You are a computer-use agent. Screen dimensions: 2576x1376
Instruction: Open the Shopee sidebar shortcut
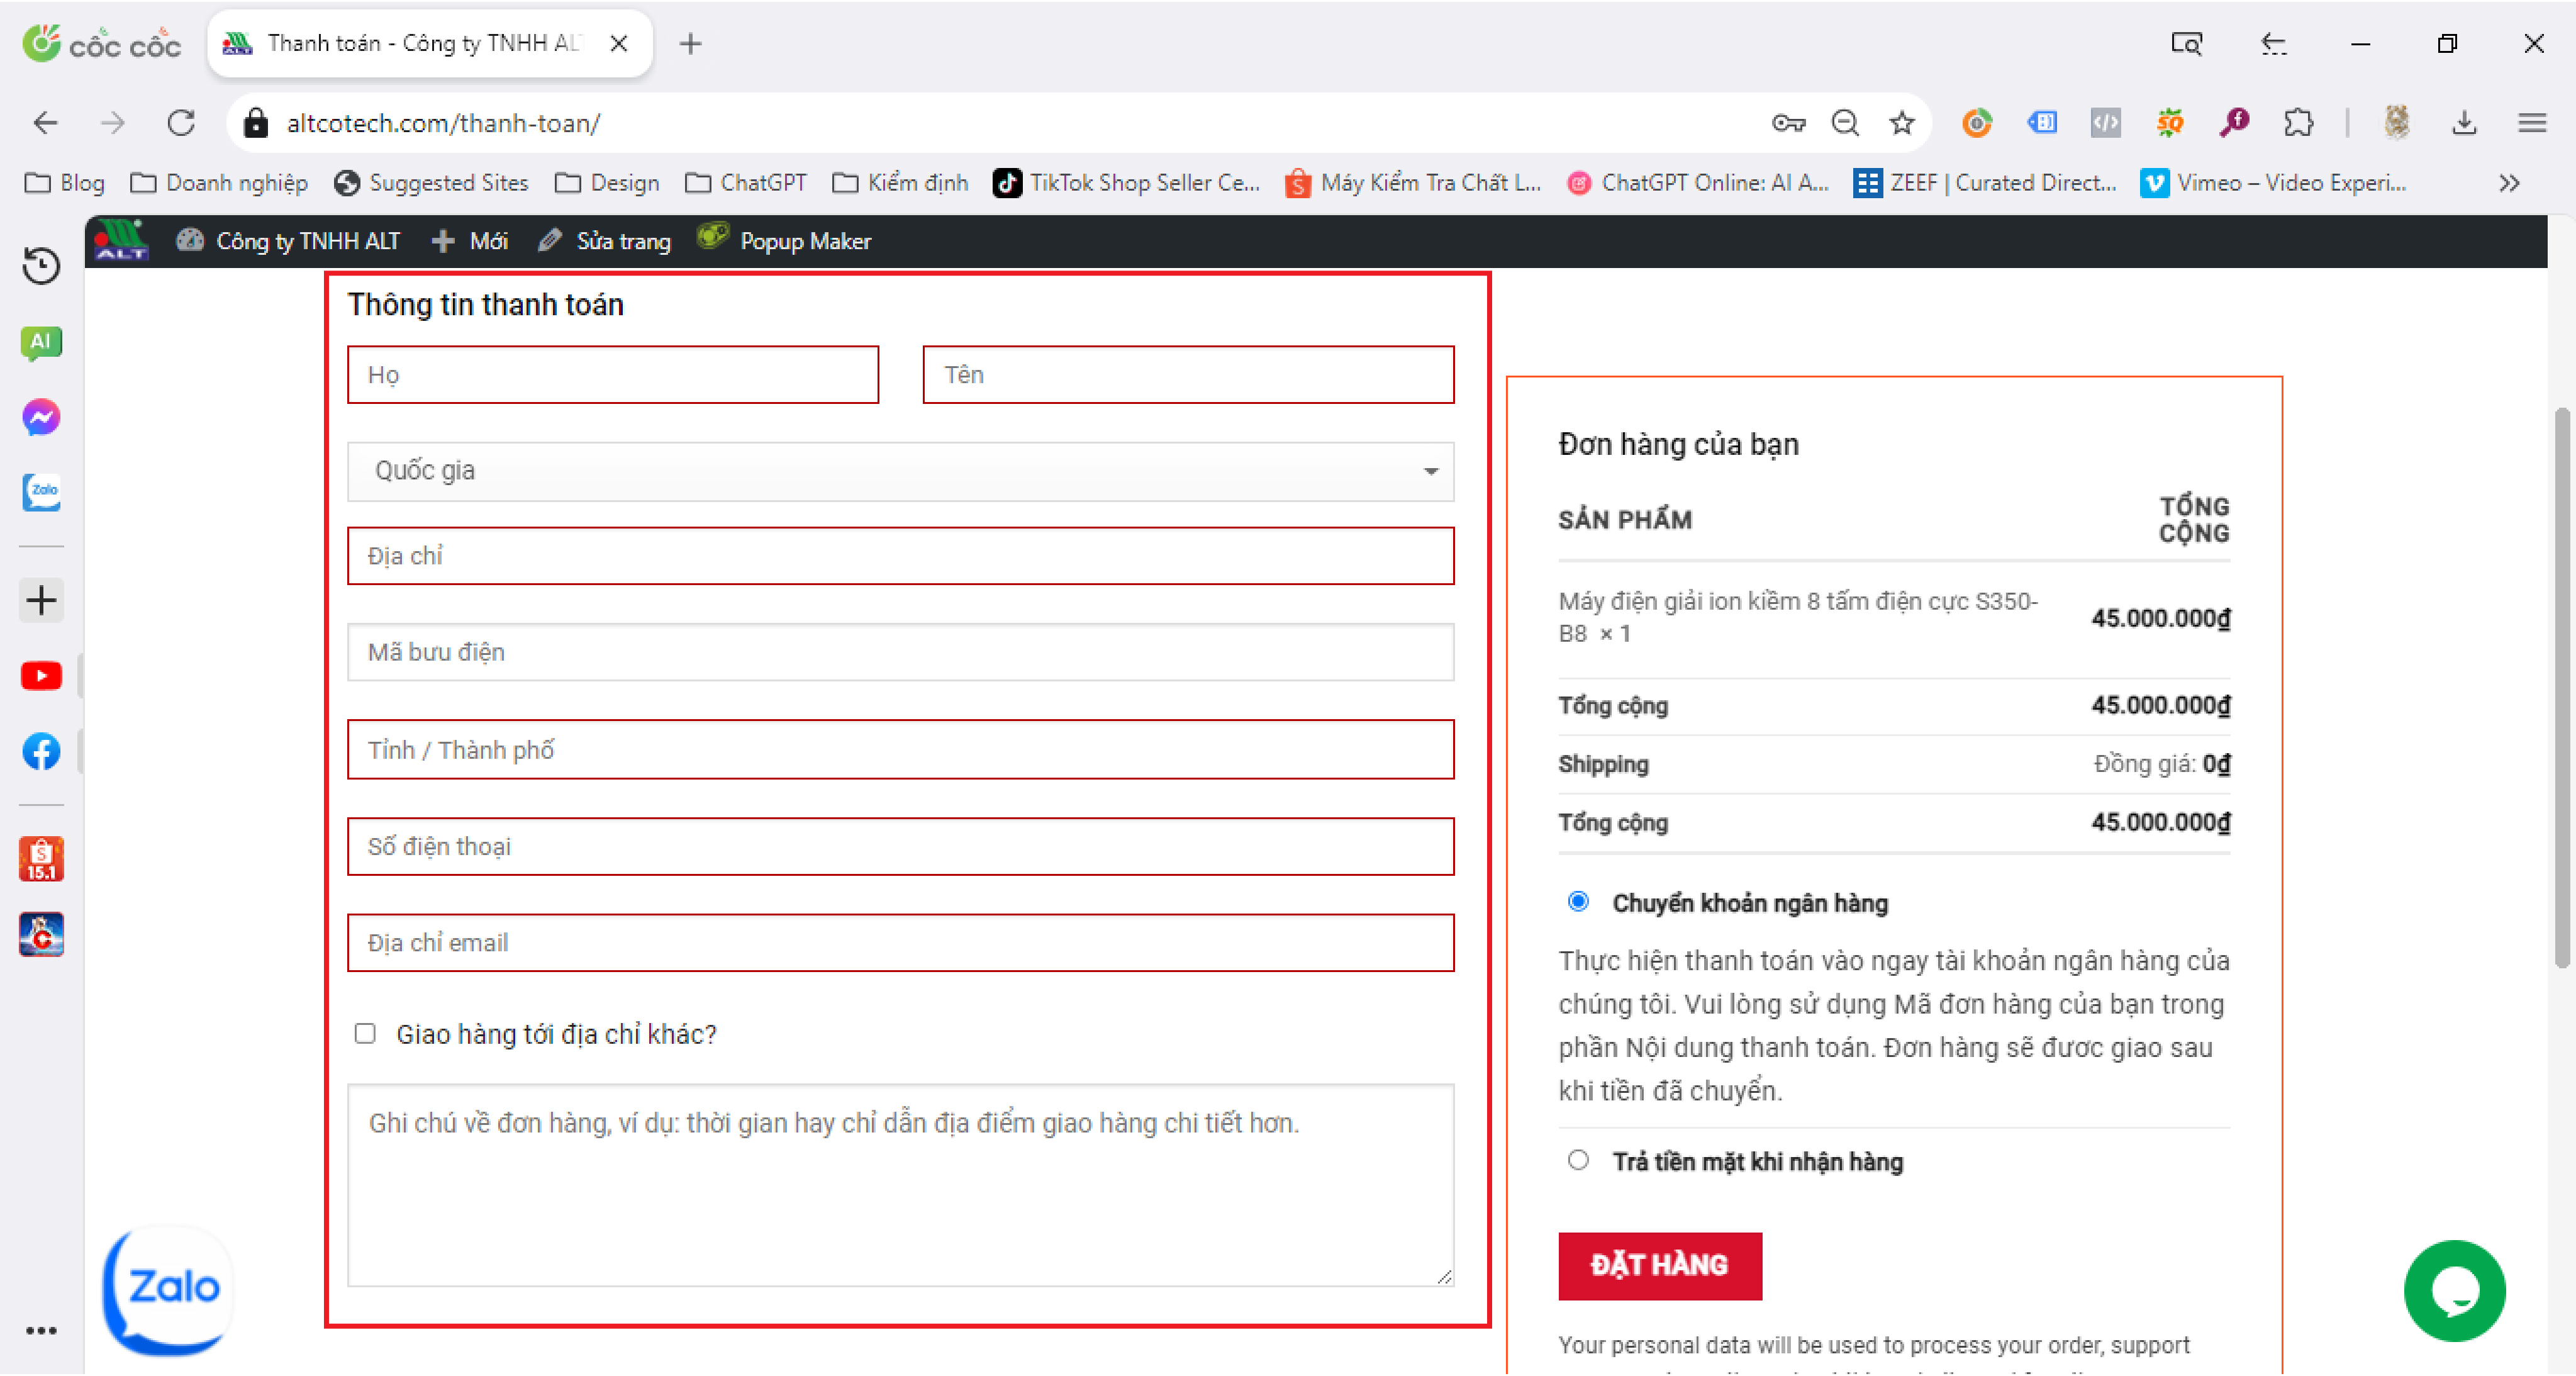click(x=41, y=859)
